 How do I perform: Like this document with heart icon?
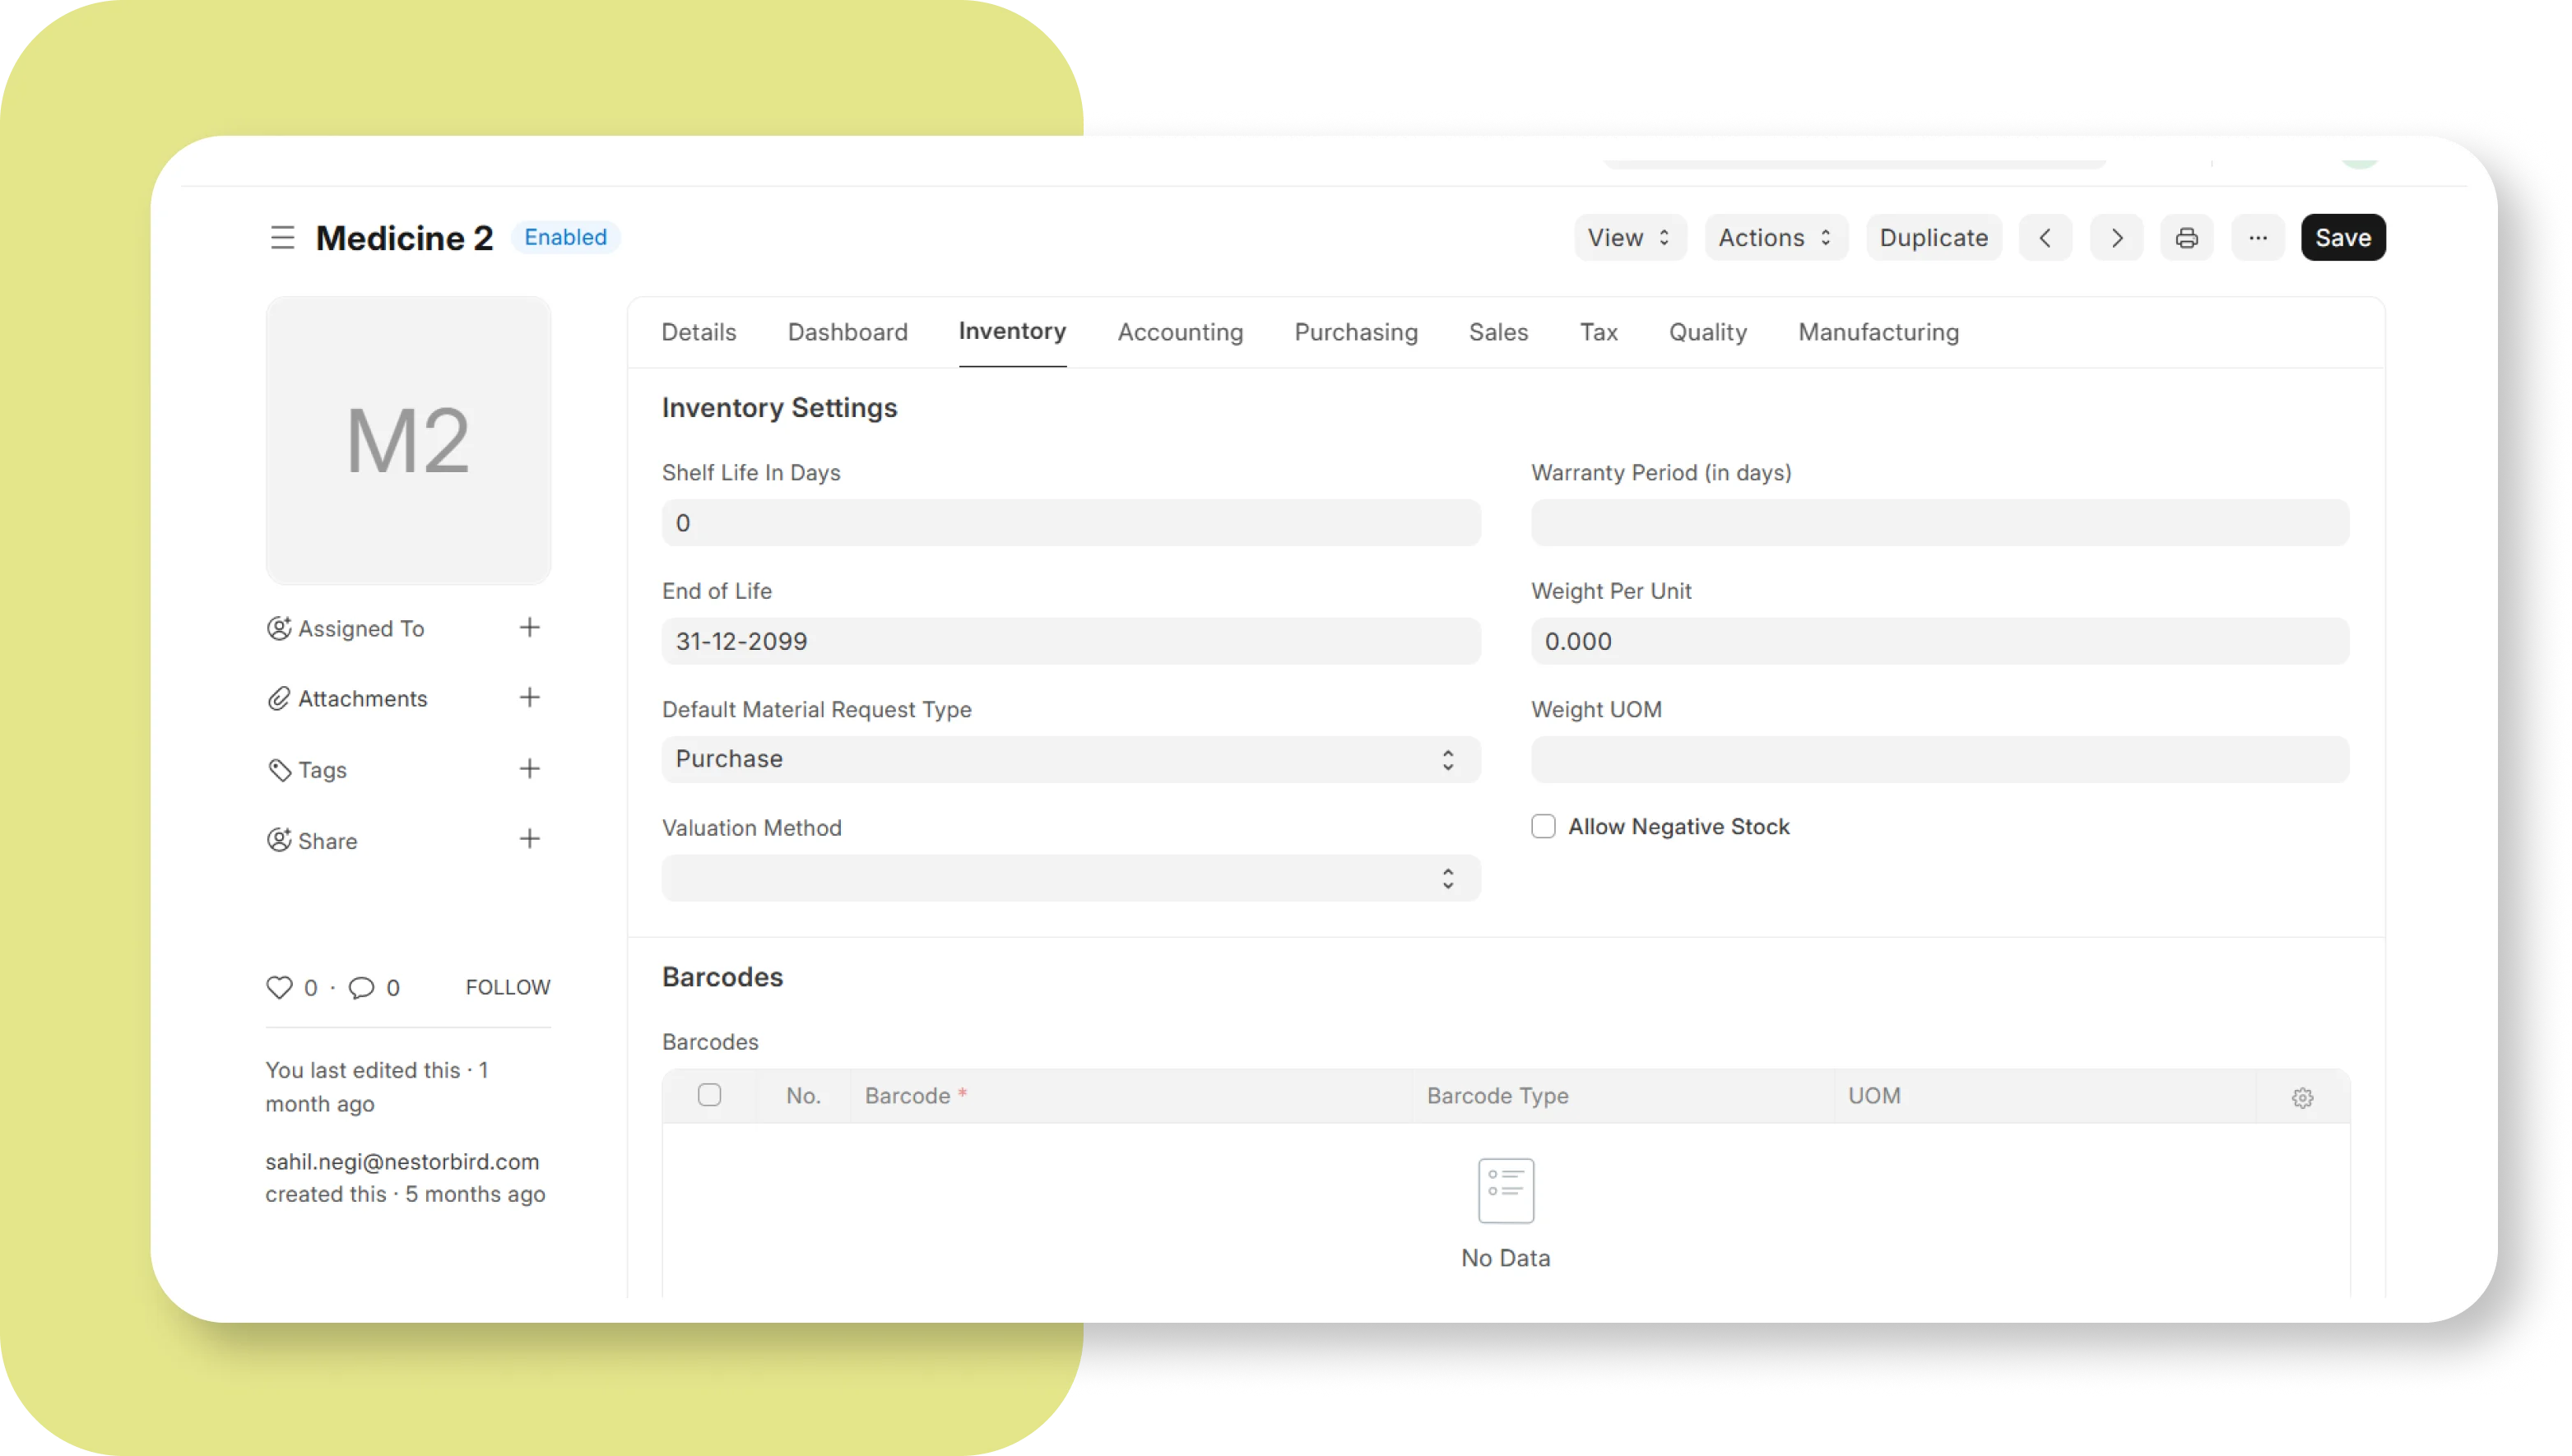(279, 988)
